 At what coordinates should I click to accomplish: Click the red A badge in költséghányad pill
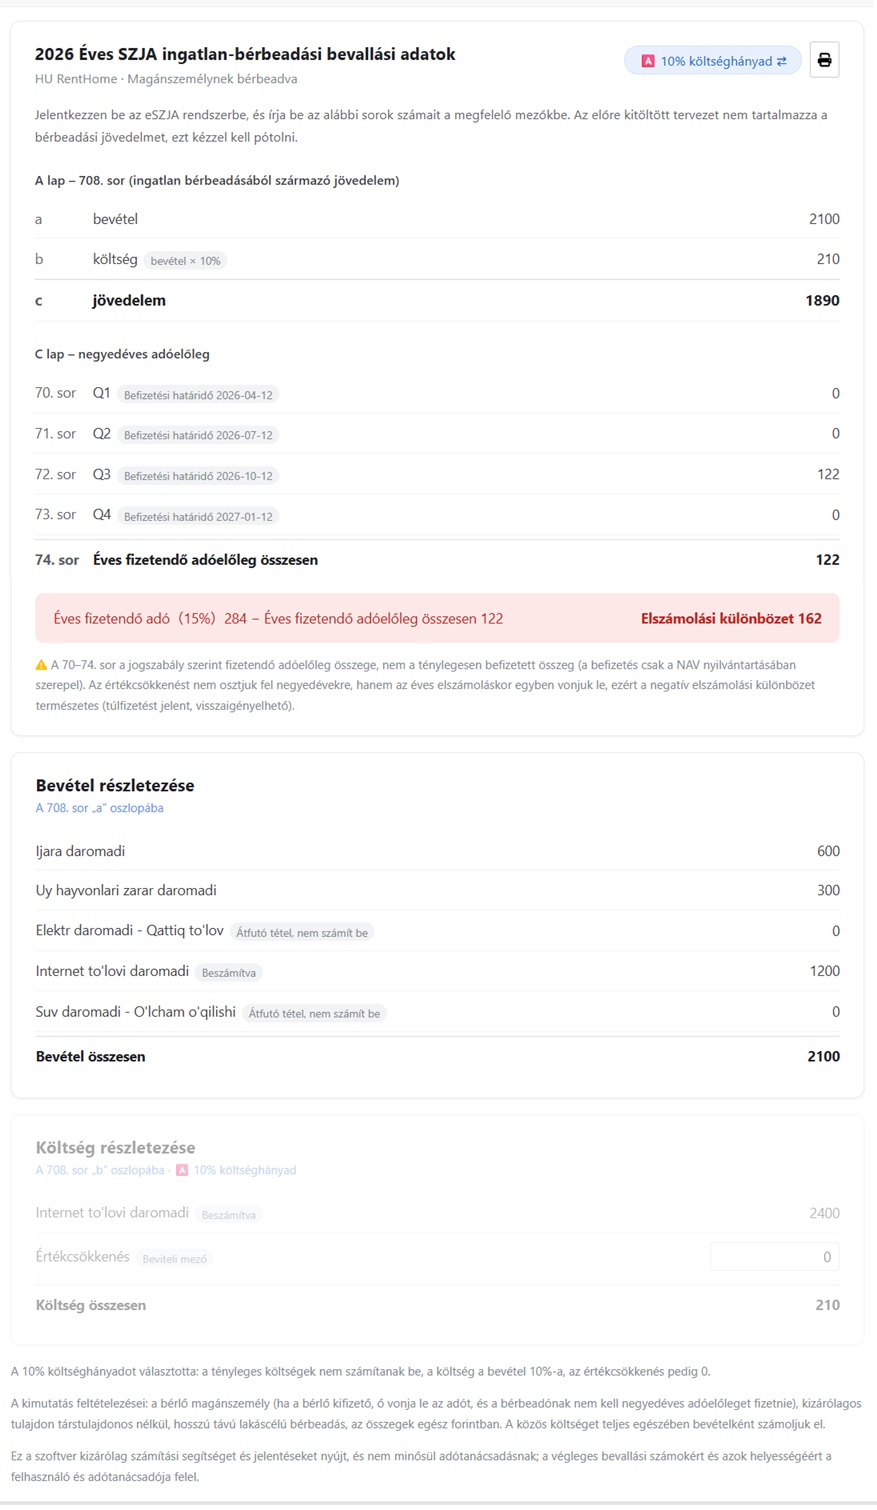pyautogui.click(x=648, y=61)
